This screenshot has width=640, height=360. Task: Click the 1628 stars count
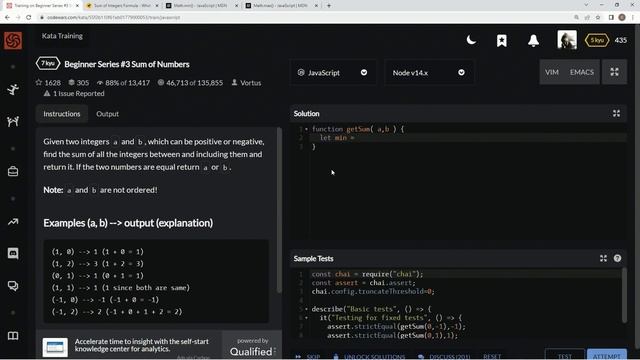tap(48, 82)
